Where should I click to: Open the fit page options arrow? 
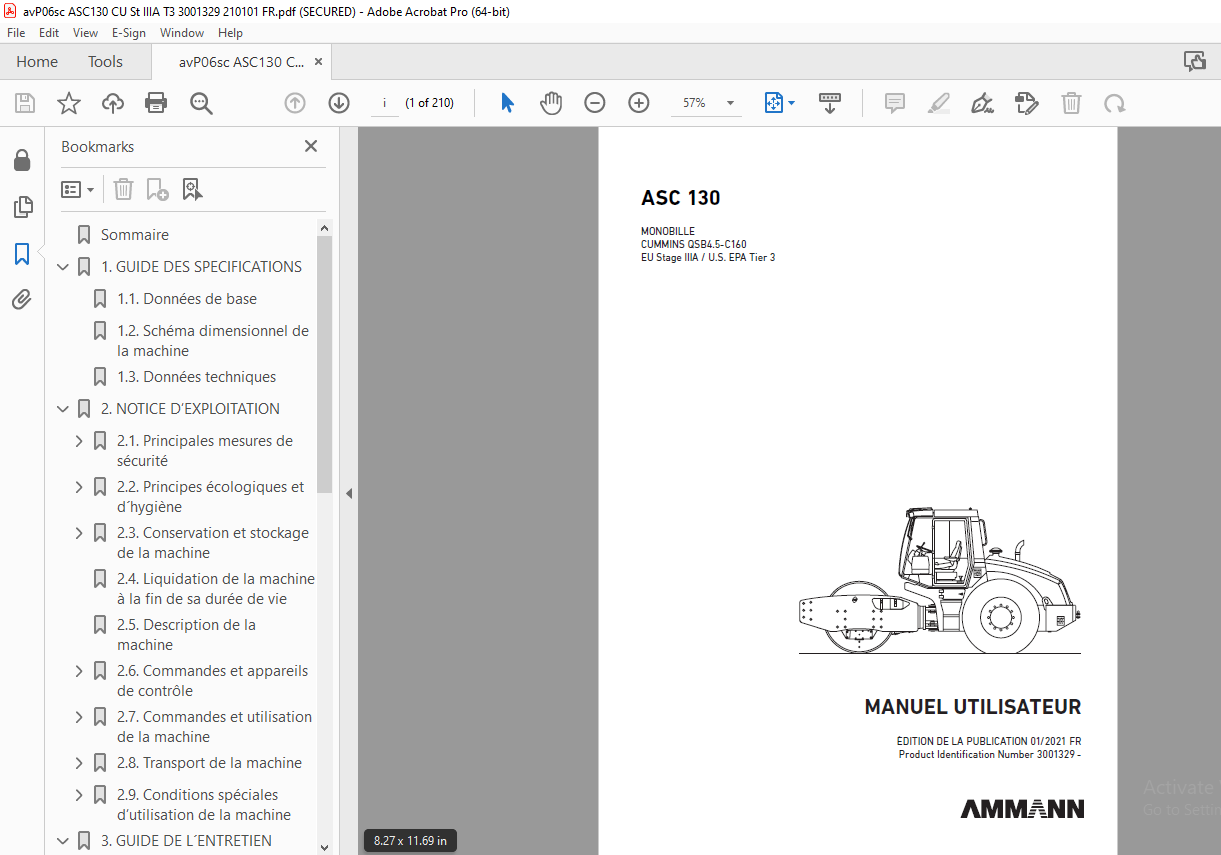(x=792, y=103)
